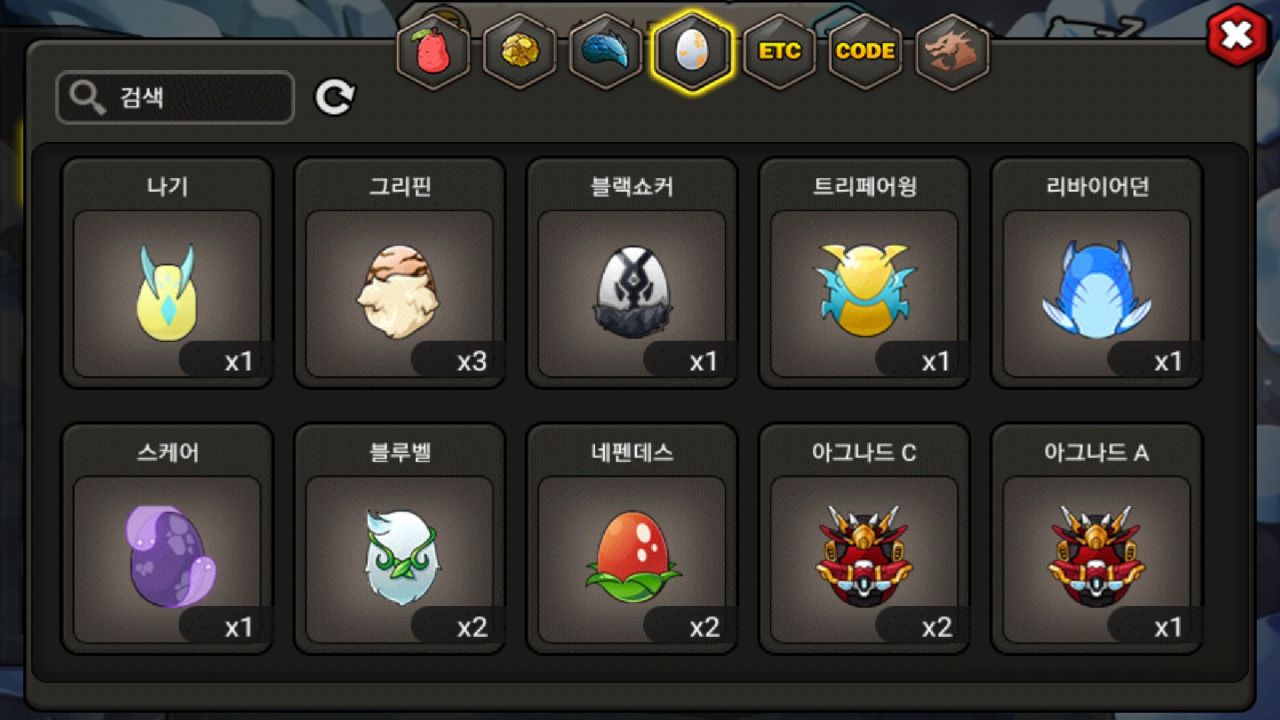Select the 나기 yellow egg
This screenshot has height=720, width=1280.
tap(167, 273)
